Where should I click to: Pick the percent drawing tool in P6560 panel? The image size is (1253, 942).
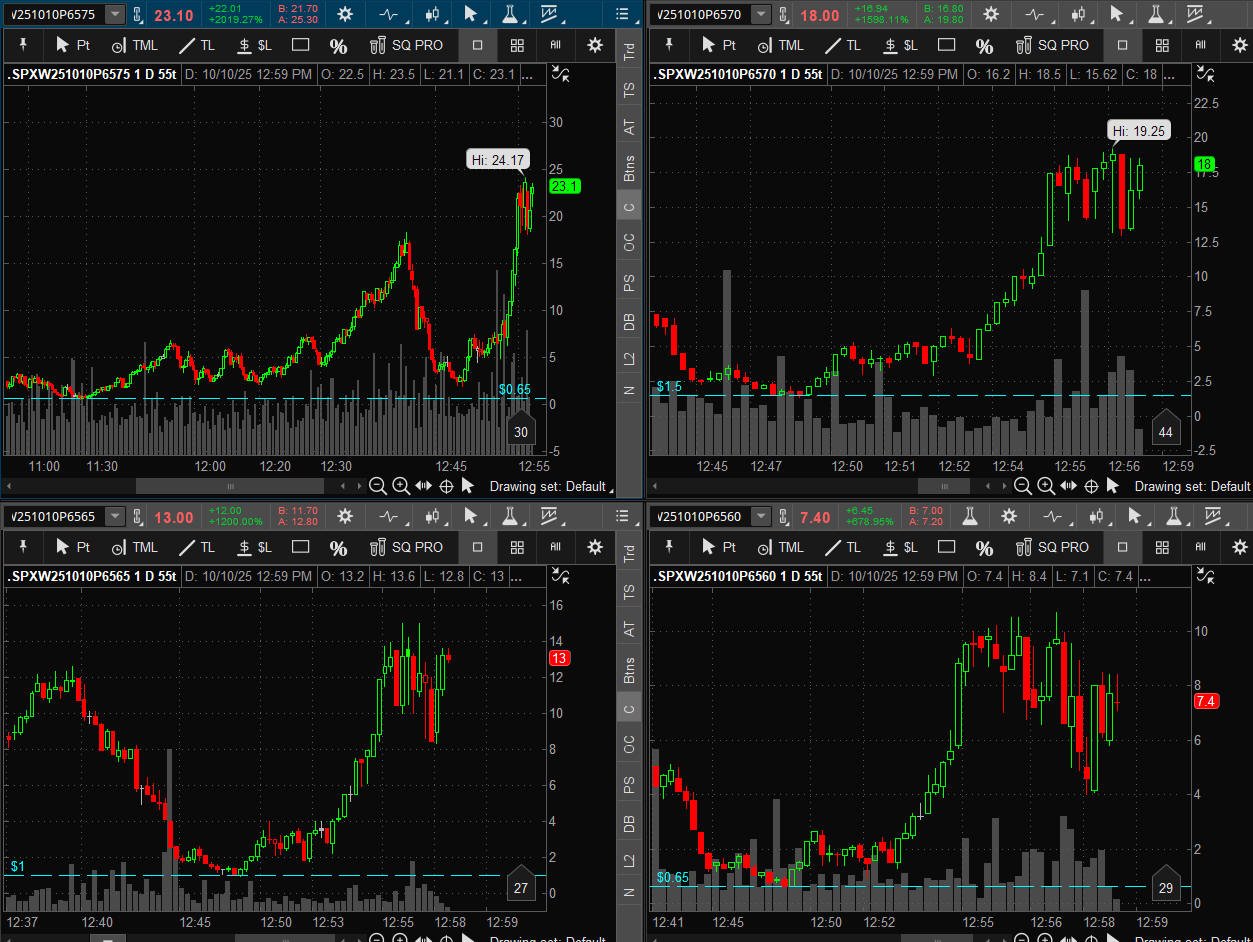coord(984,547)
